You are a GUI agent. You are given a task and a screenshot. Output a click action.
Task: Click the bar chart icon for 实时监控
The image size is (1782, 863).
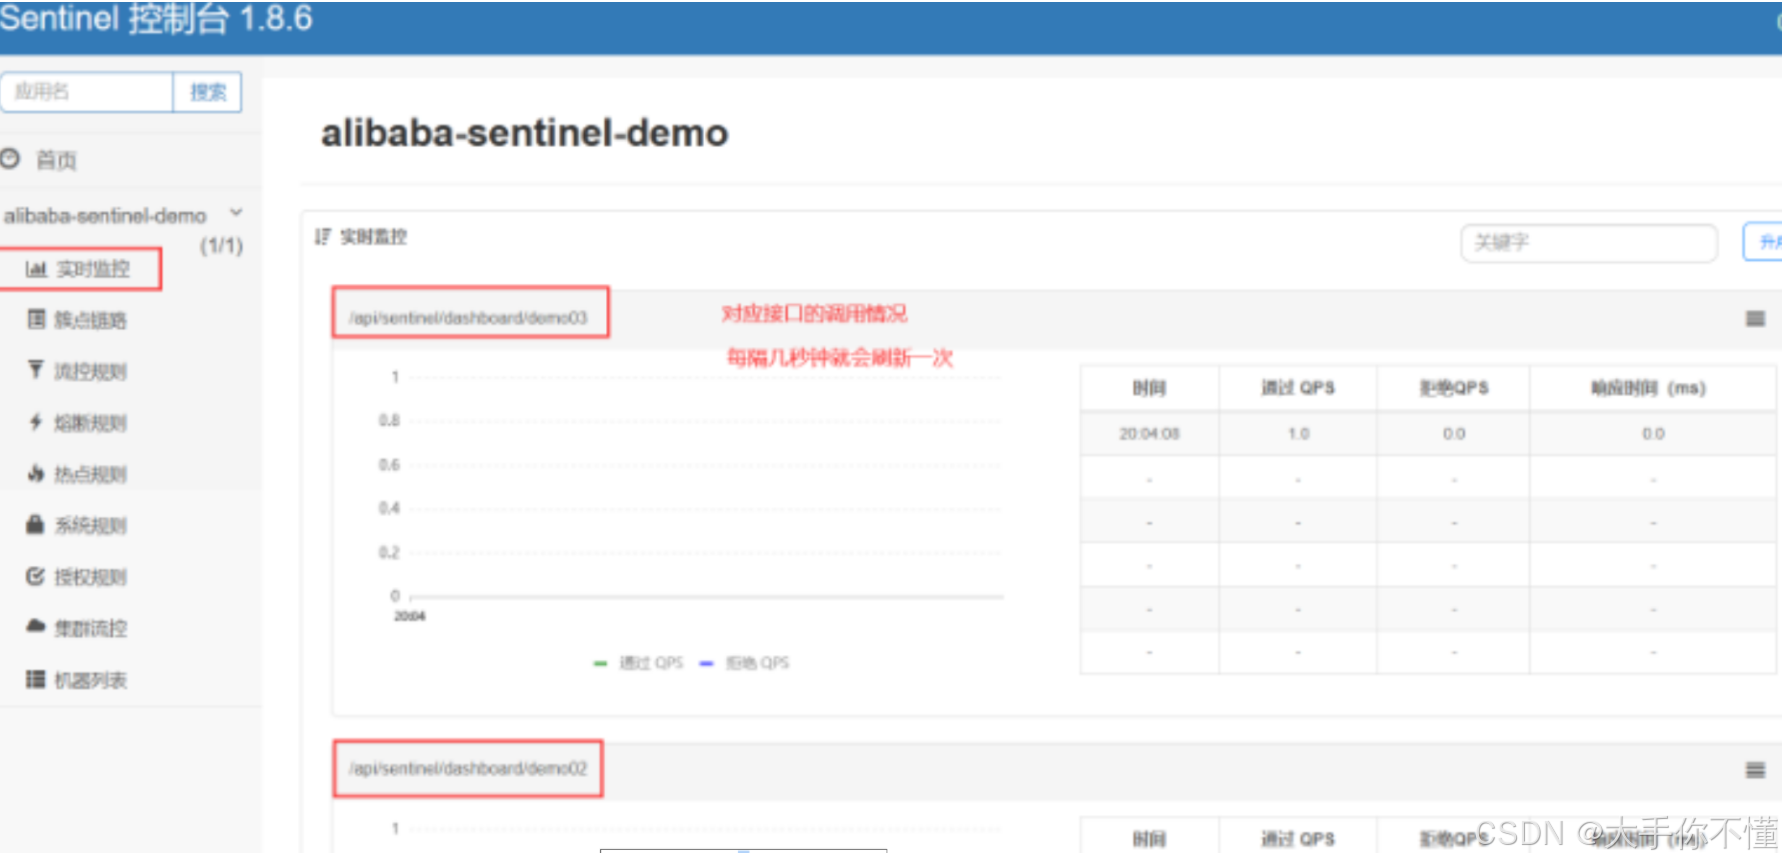tap(36, 268)
